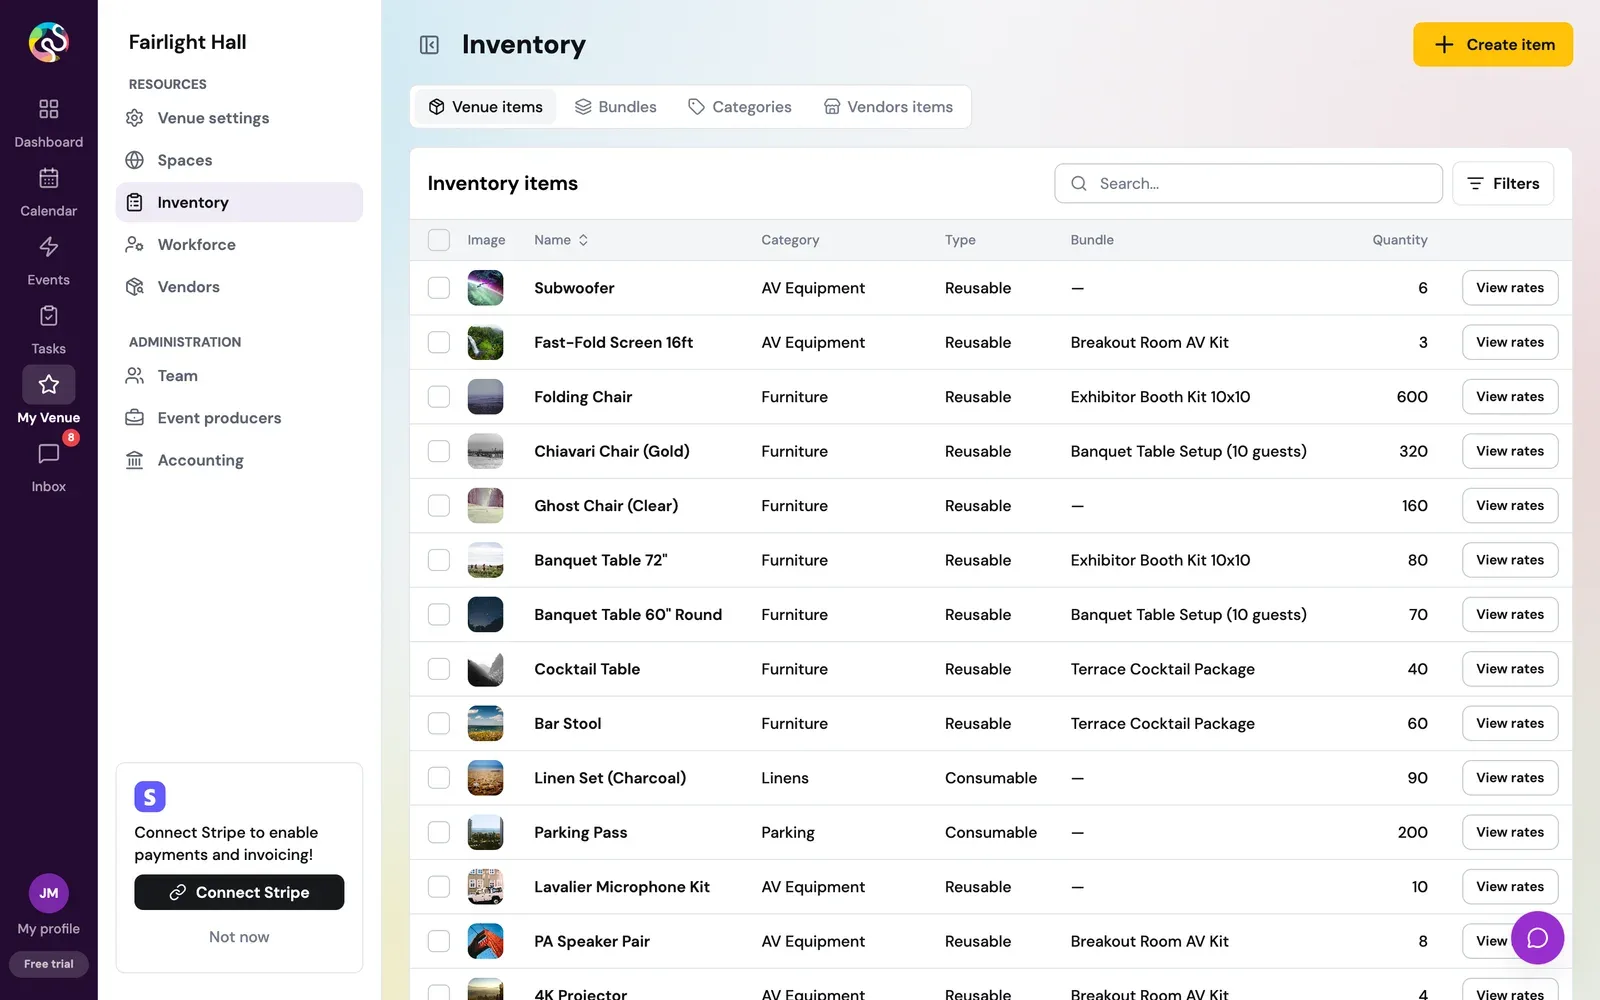The image size is (1600, 1000).
Task: Click the Connect Stripe button
Action: [239, 892]
